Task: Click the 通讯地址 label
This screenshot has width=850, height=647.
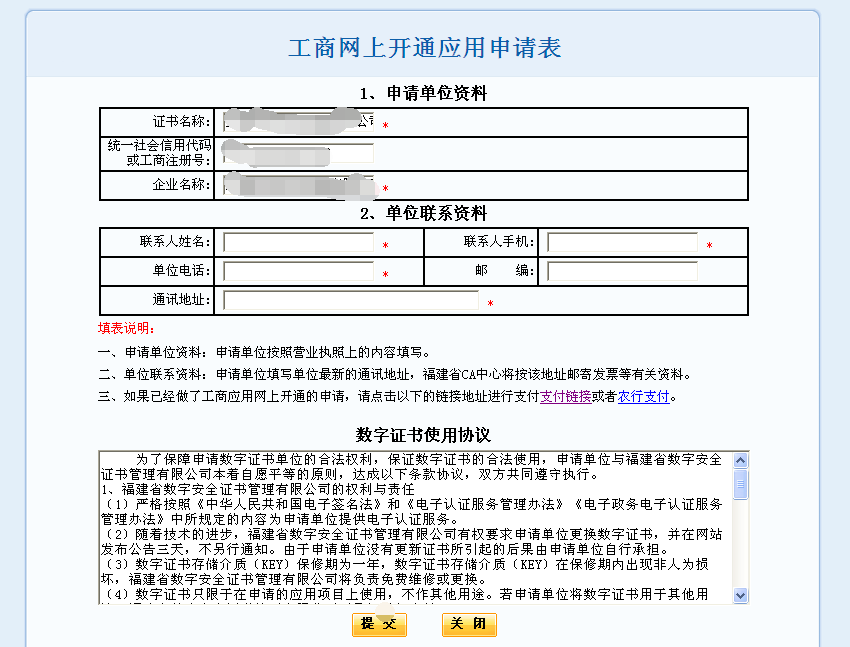Action: 181,300
